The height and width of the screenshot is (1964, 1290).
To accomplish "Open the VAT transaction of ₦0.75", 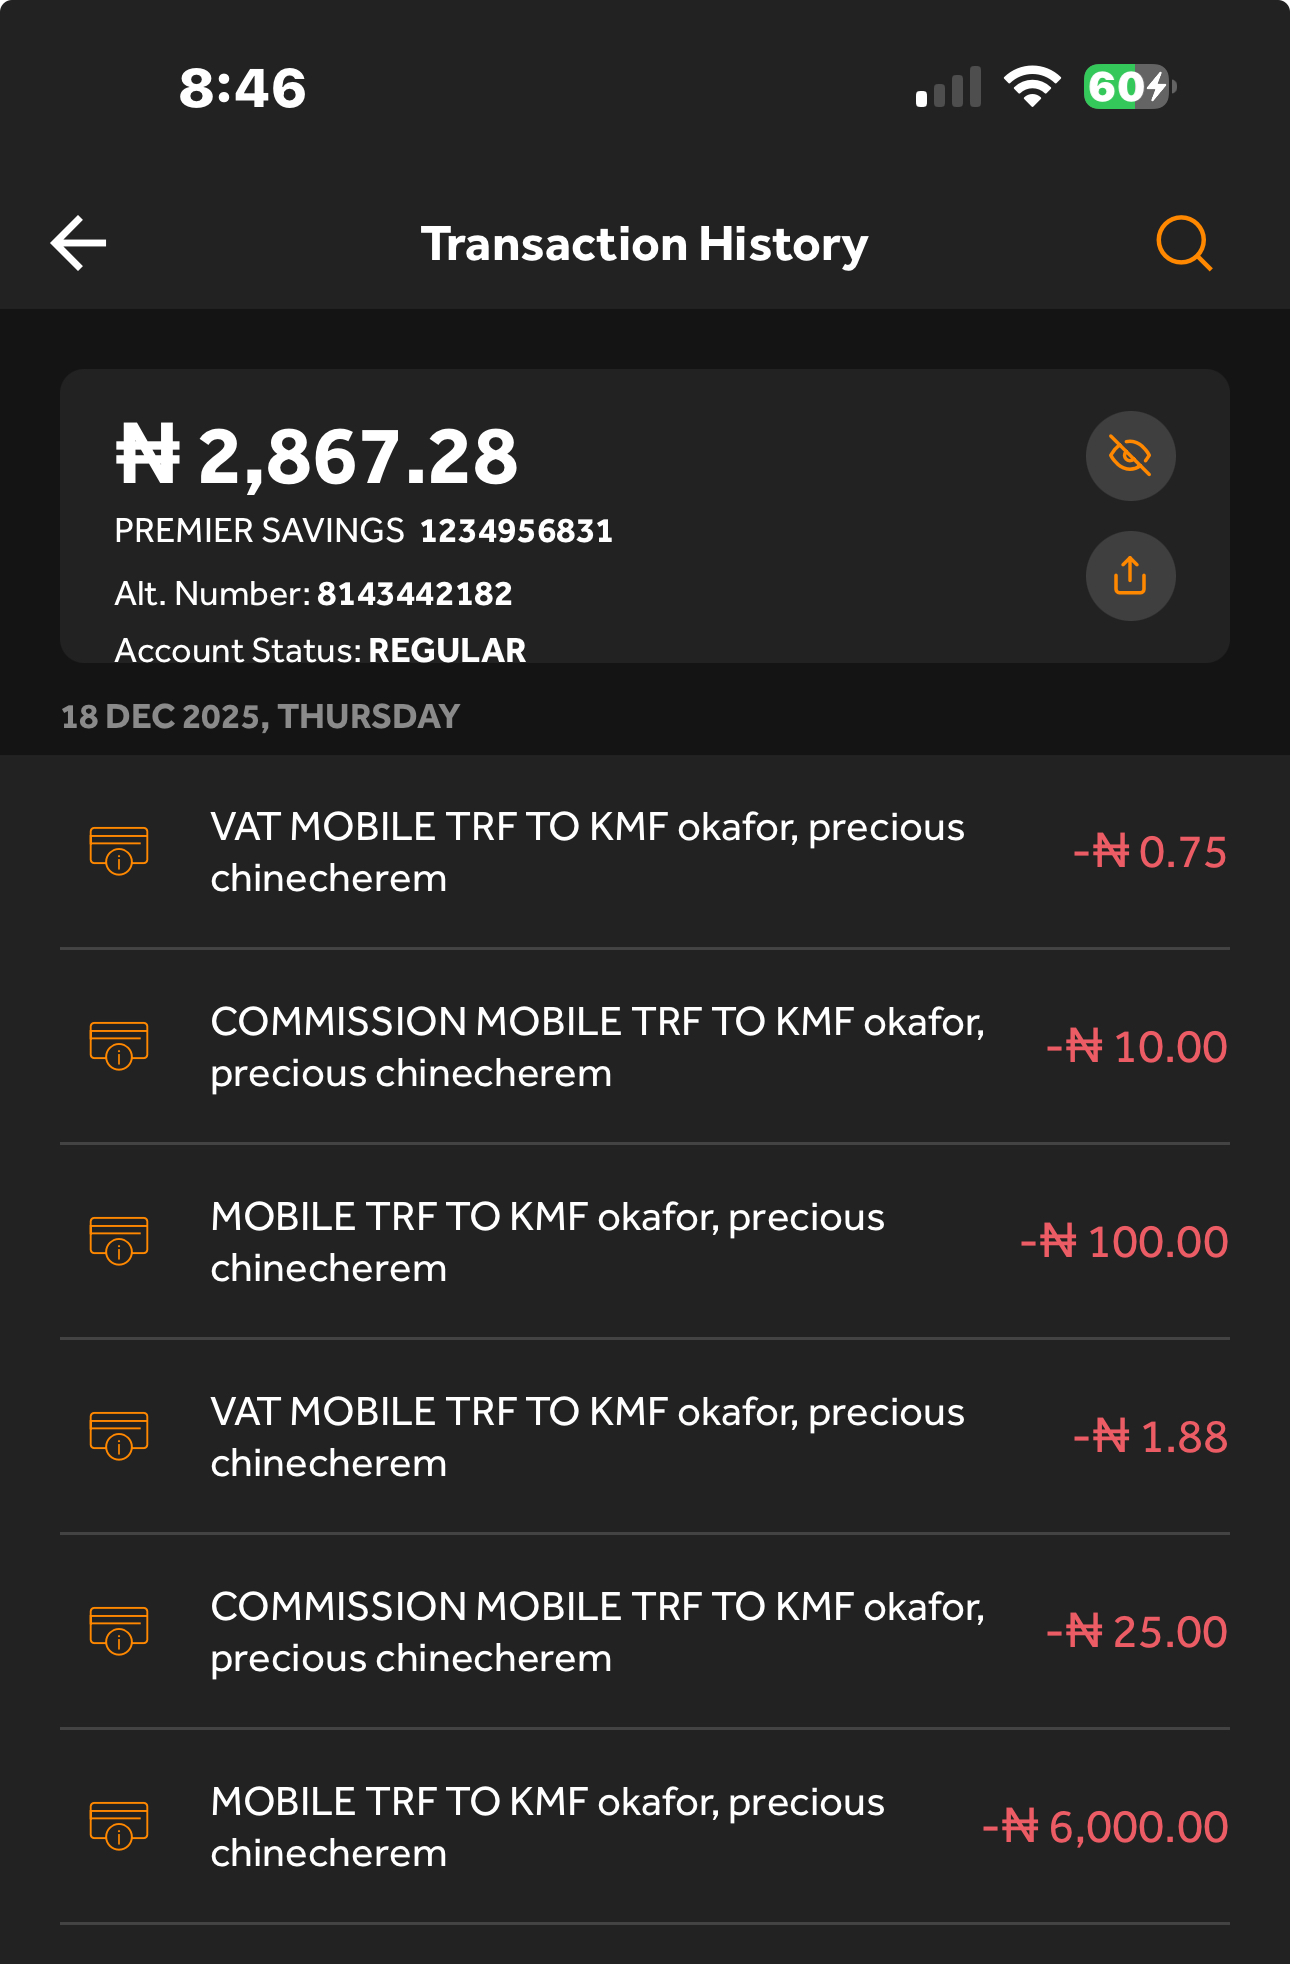I will [587, 852].
